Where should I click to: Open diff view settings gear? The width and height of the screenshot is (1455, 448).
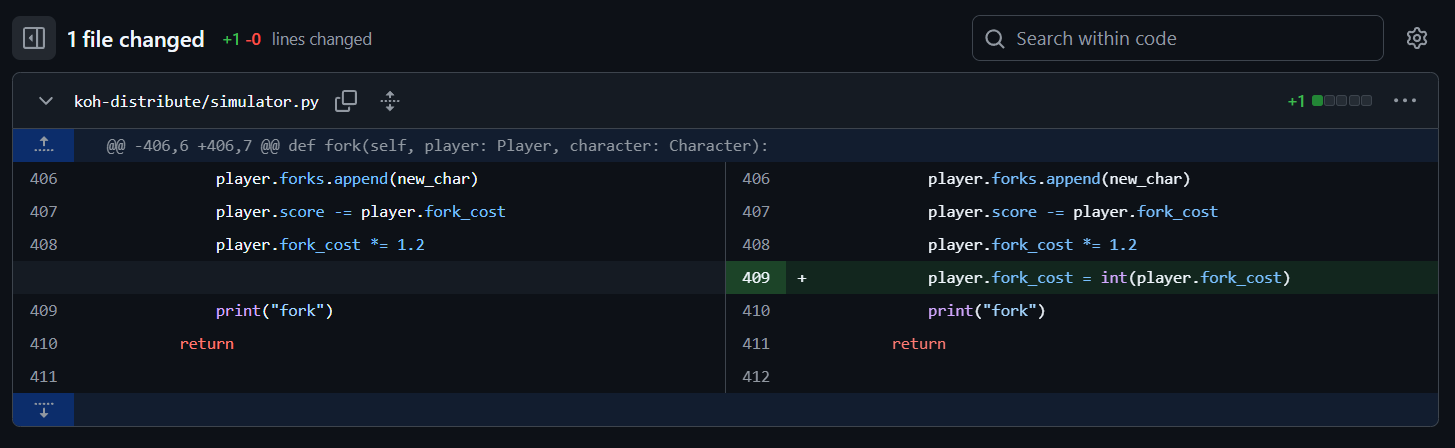(x=1416, y=39)
